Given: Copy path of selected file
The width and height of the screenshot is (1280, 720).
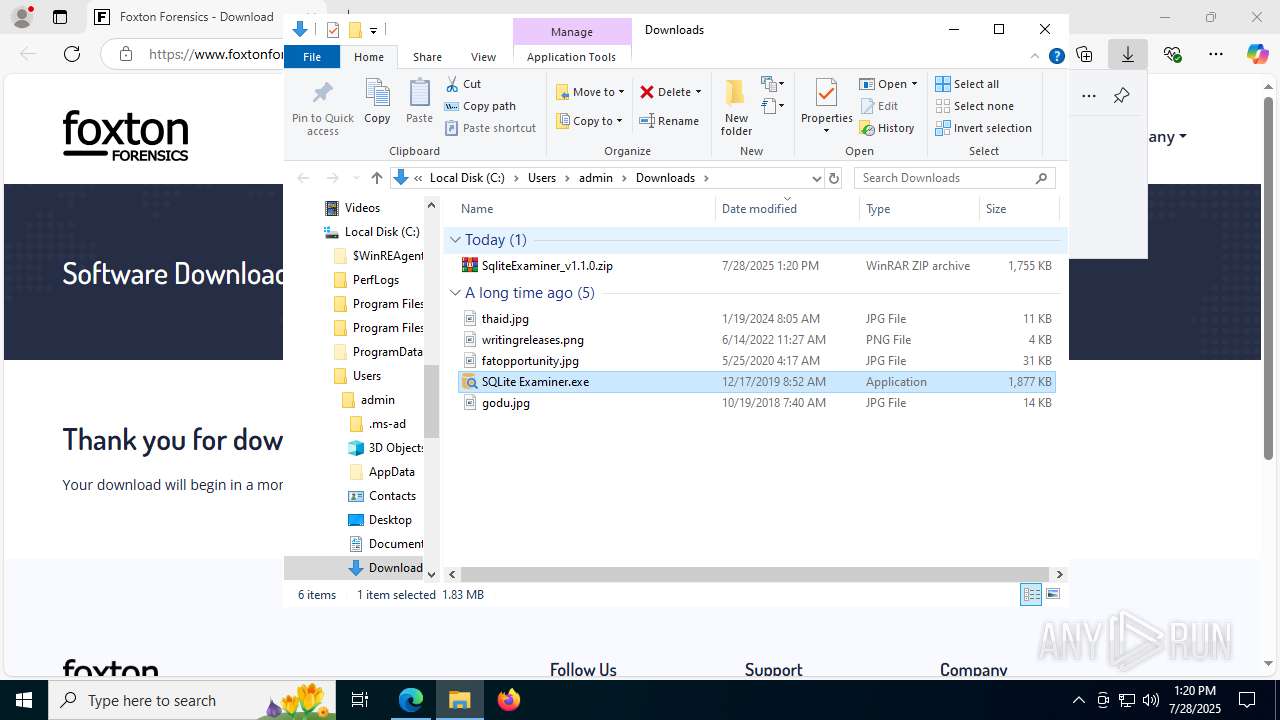Looking at the screenshot, I should (x=480, y=106).
